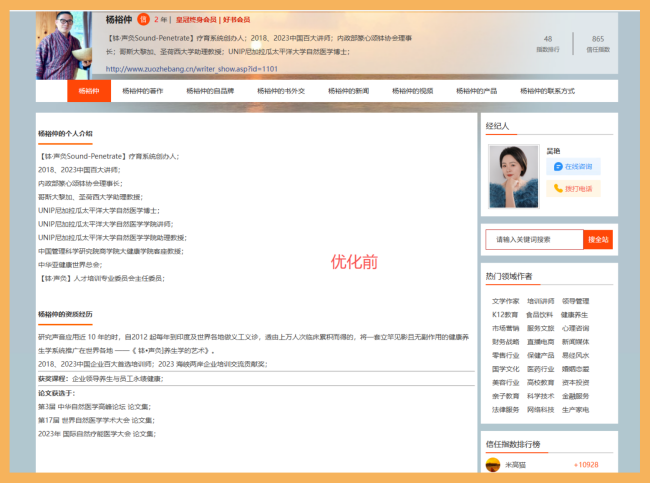The image size is (650, 483).
Task: Click 米高猛's avatar in trust ranking
Action: 493,465
